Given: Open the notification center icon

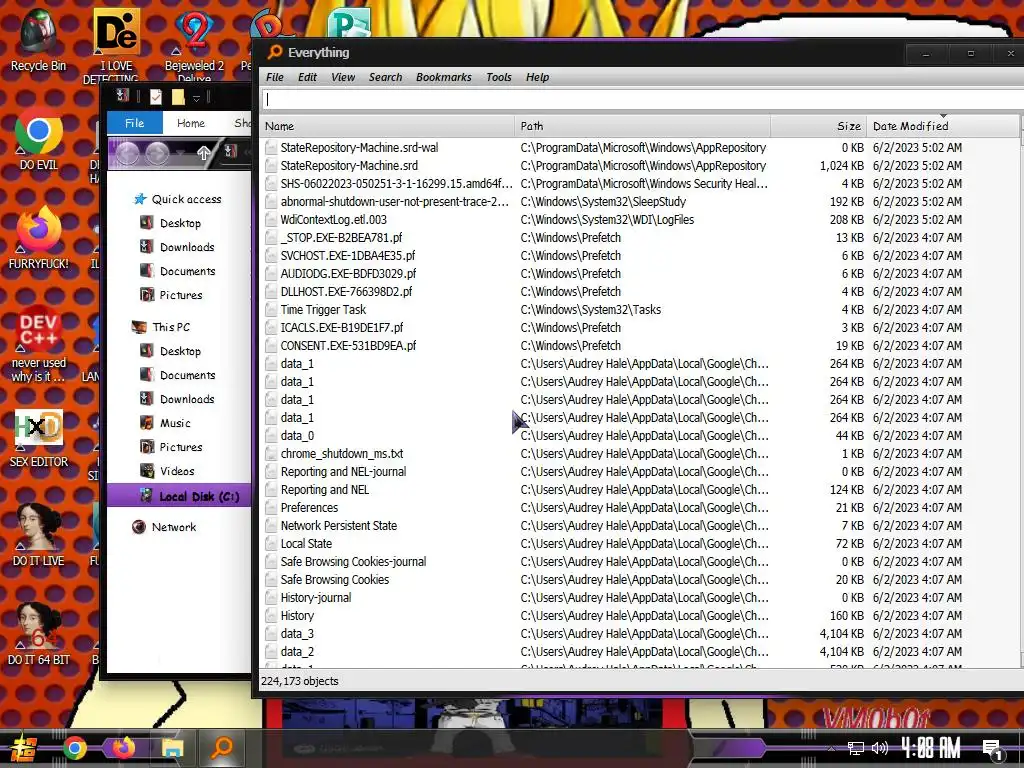Looking at the screenshot, I should (993, 750).
